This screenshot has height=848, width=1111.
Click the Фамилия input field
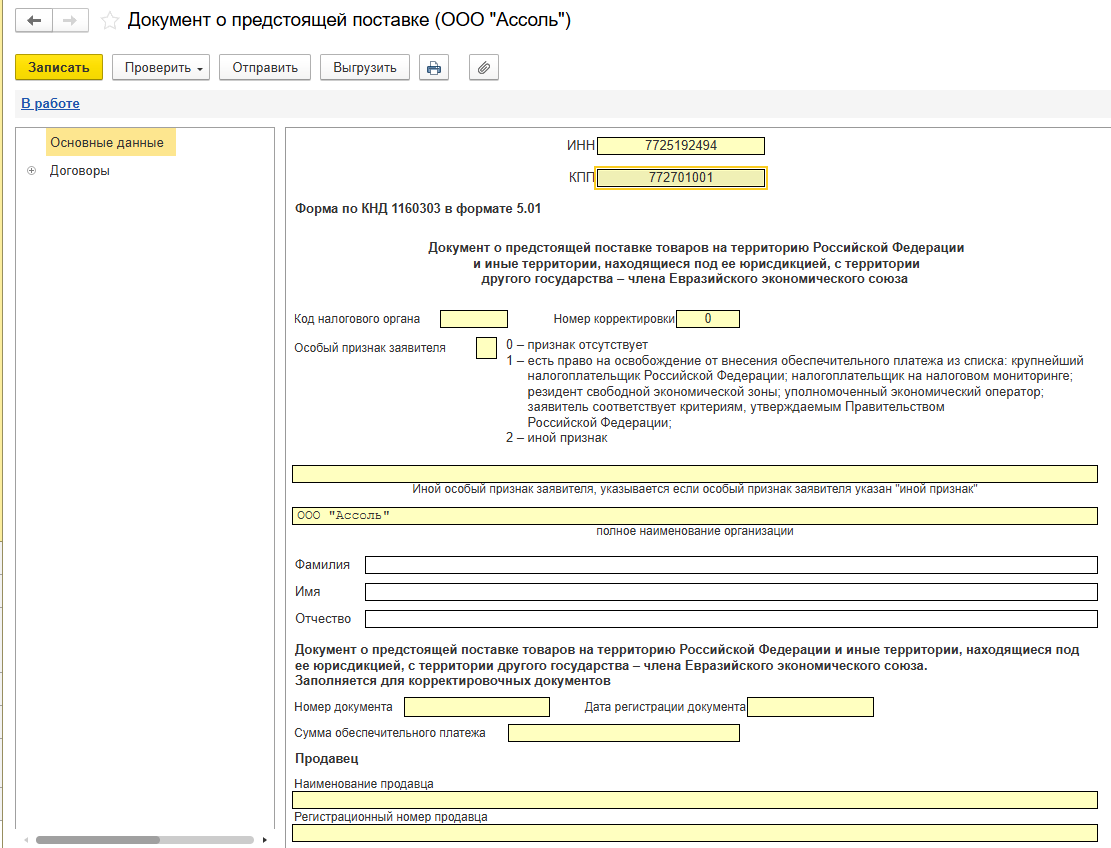pyautogui.click(x=730, y=565)
